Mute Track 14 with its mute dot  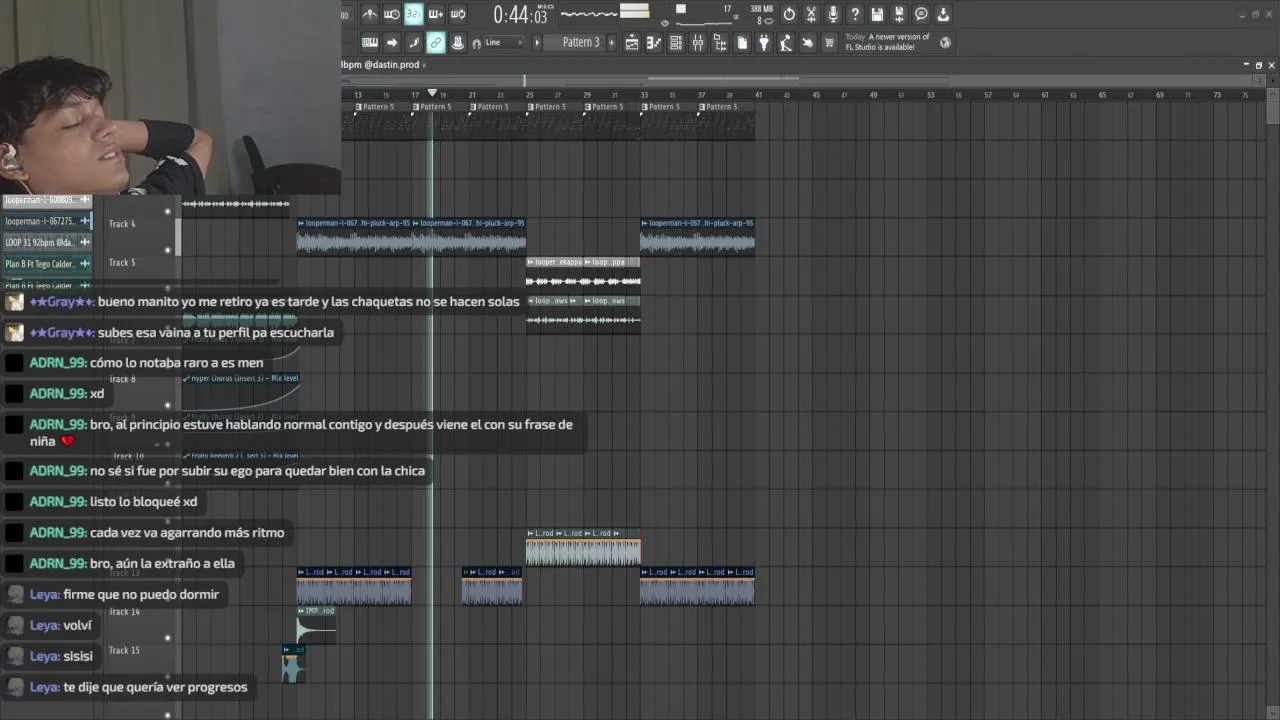pyautogui.click(x=167, y=638)
